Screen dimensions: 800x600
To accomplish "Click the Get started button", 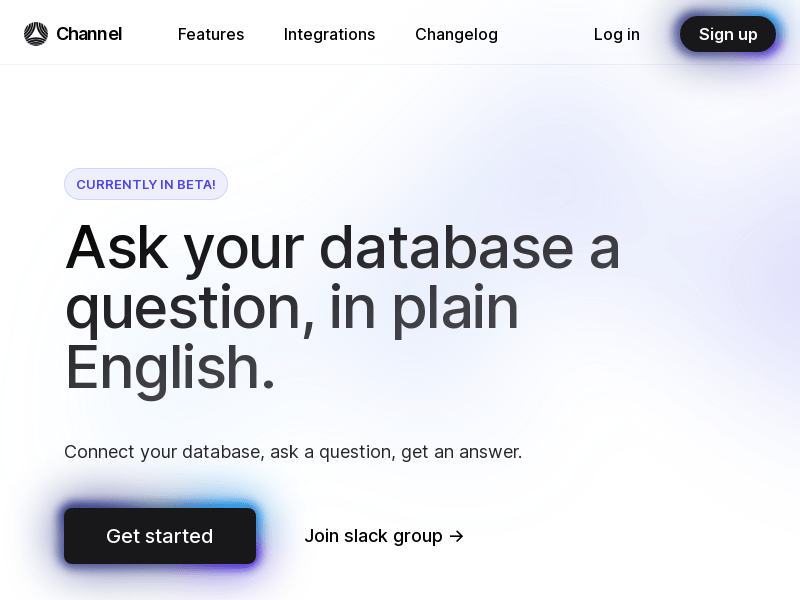I will click(x=160, y=536).
